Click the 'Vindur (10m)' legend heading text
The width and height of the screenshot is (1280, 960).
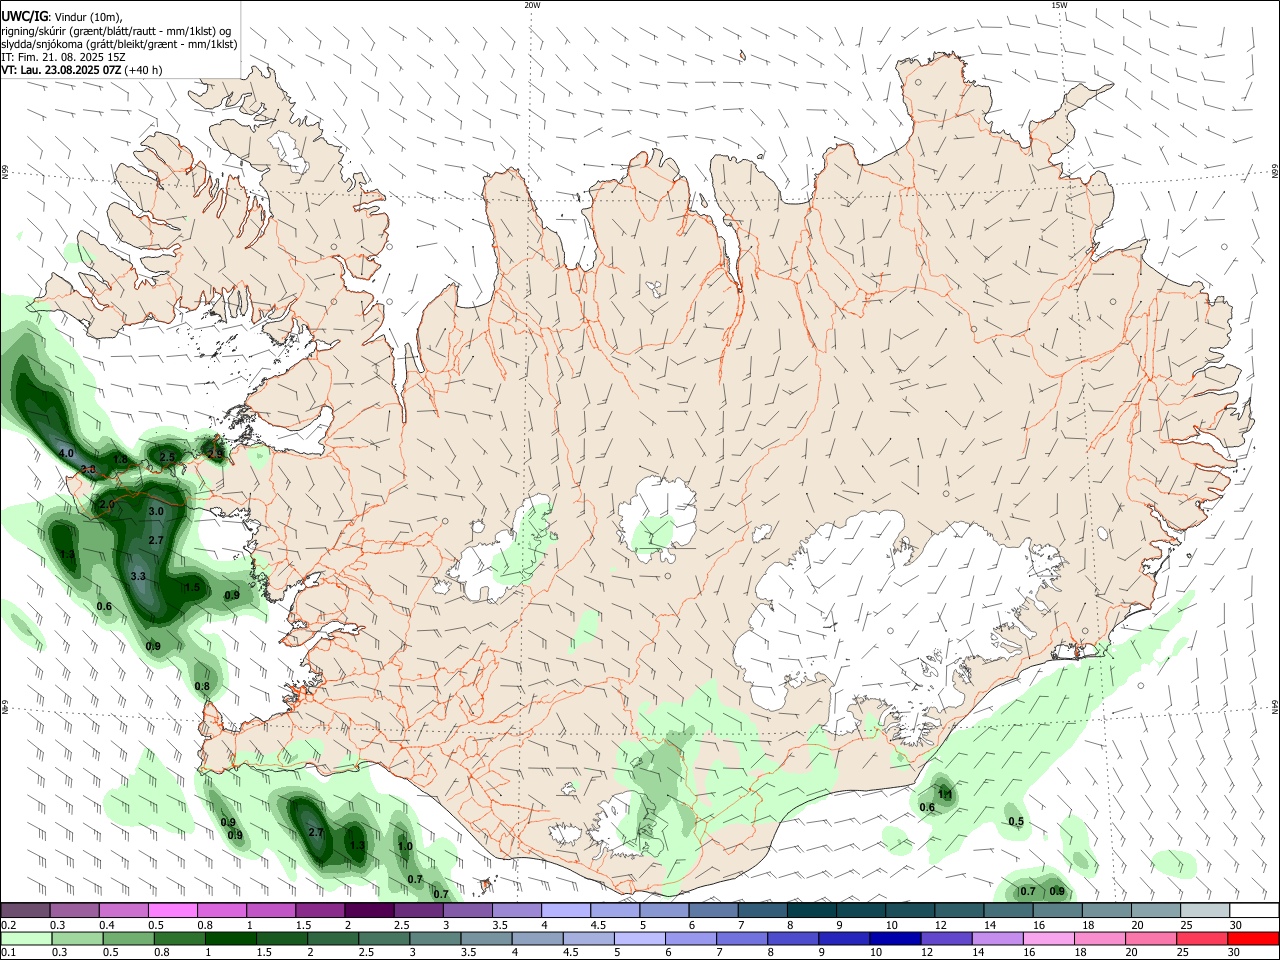(88, 17)
